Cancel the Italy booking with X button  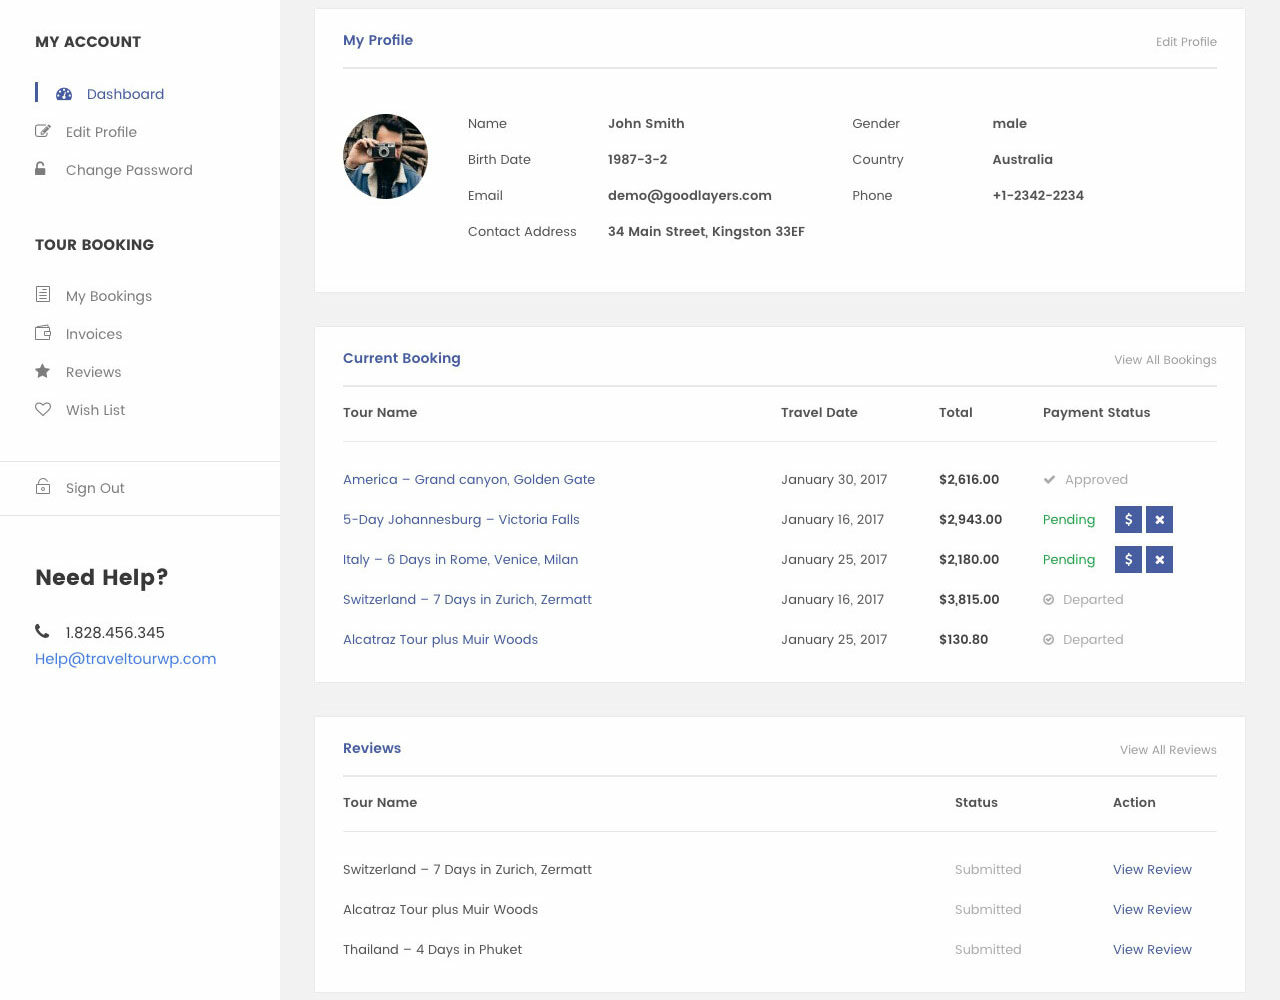[1159, 560]
